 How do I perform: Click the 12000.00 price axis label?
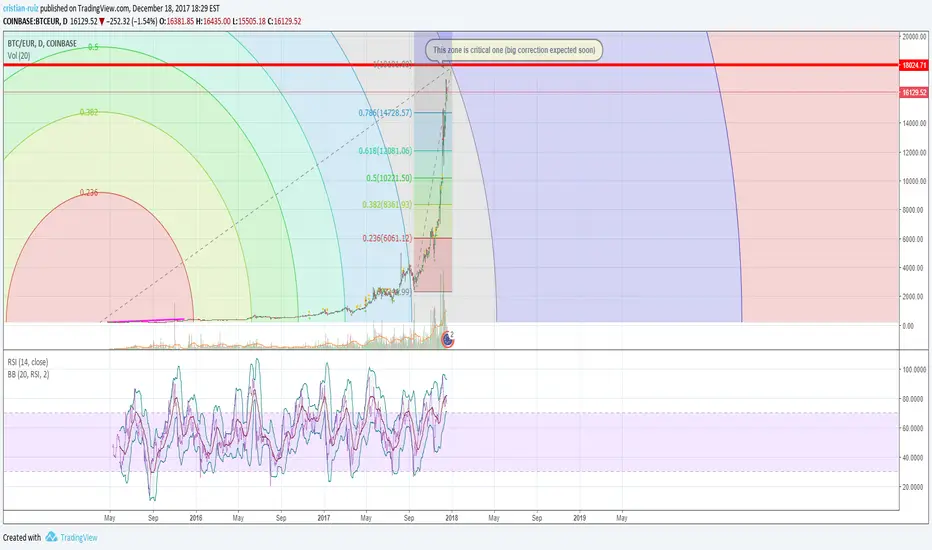pyautogui.click(x=914, y=152)
